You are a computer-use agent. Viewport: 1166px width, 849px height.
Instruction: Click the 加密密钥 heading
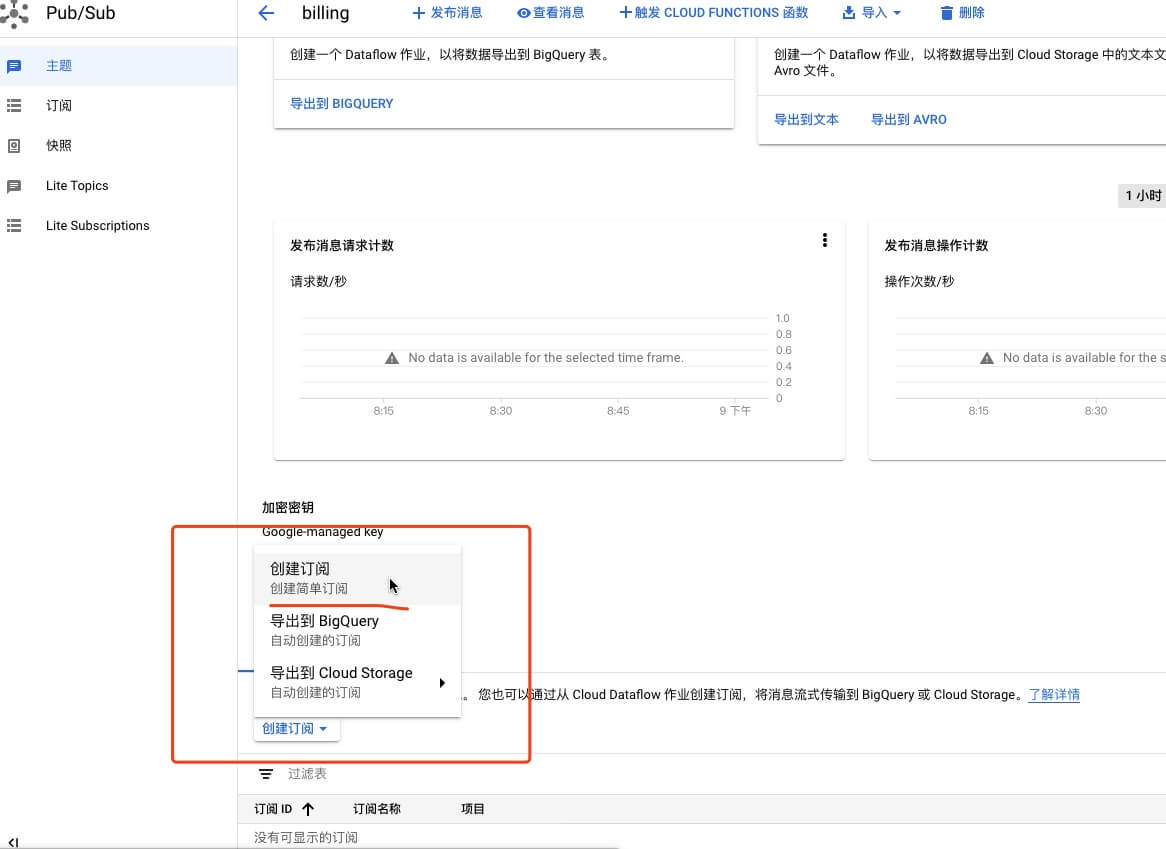[x=288, y=507]
